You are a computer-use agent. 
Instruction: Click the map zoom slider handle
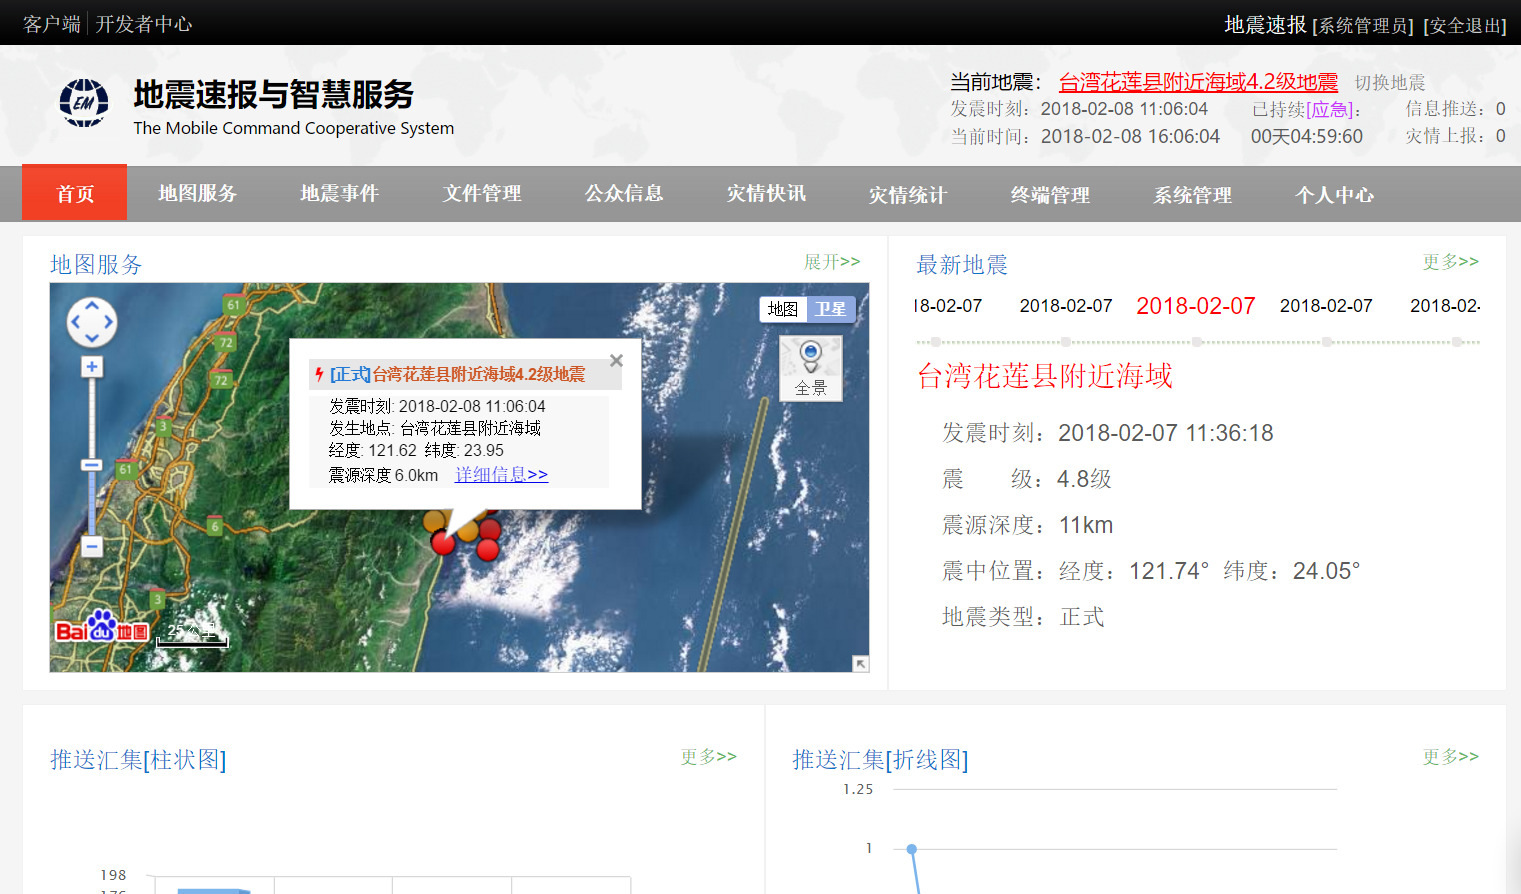click(92, 465)
